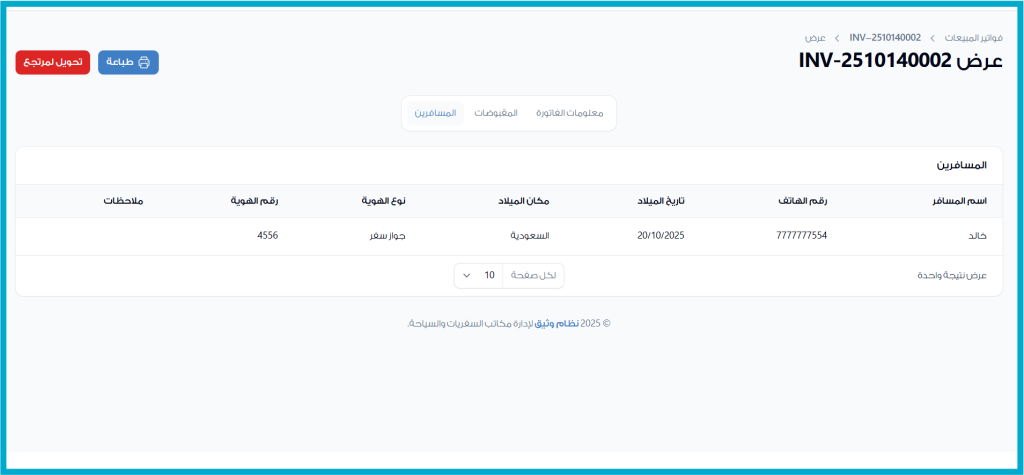The height and width of the screenshot is (475, 1024).
Task: Click the chevron arrow on the page-size selector
Action: click(x=467, y=275)
